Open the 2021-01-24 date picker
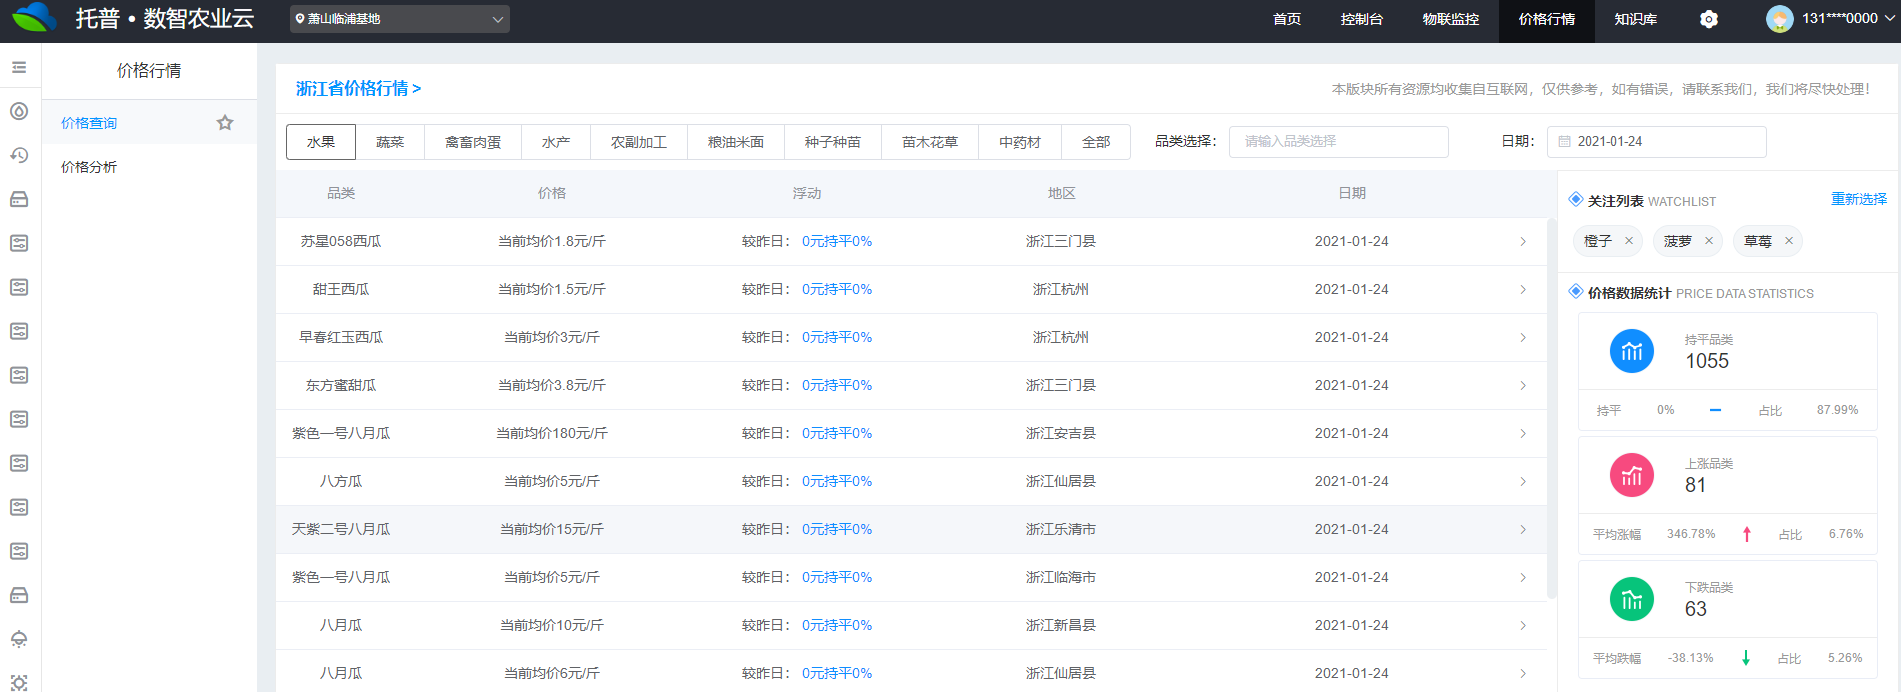 (1656, 142)
